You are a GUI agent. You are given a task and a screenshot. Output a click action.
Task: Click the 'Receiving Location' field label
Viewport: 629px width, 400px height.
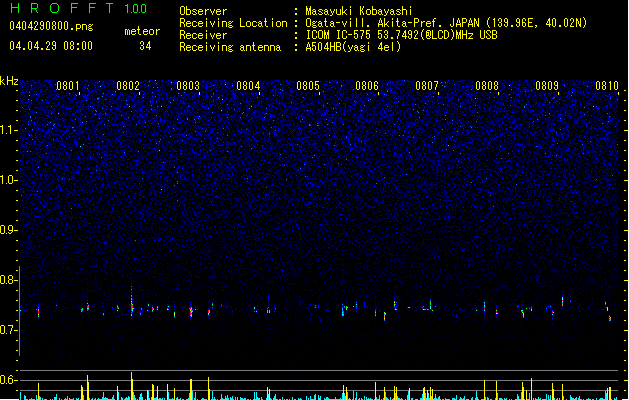[233, 23]
